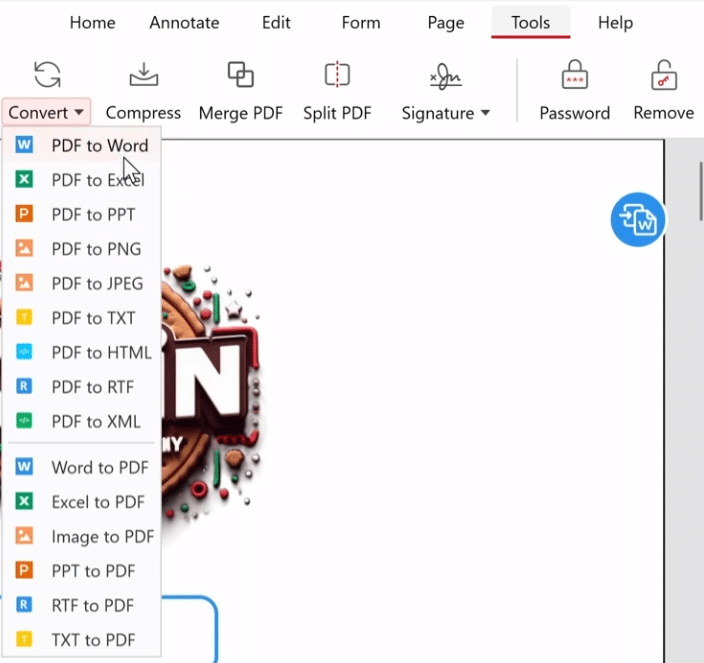Choose Word to PDF option
The height and width of the screenshot is (663, 704).
point(82,467)
